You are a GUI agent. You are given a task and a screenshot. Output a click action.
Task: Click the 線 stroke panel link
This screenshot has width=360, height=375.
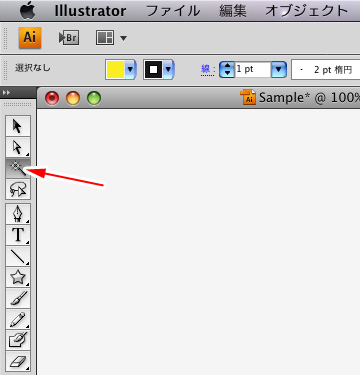point(208,69)
